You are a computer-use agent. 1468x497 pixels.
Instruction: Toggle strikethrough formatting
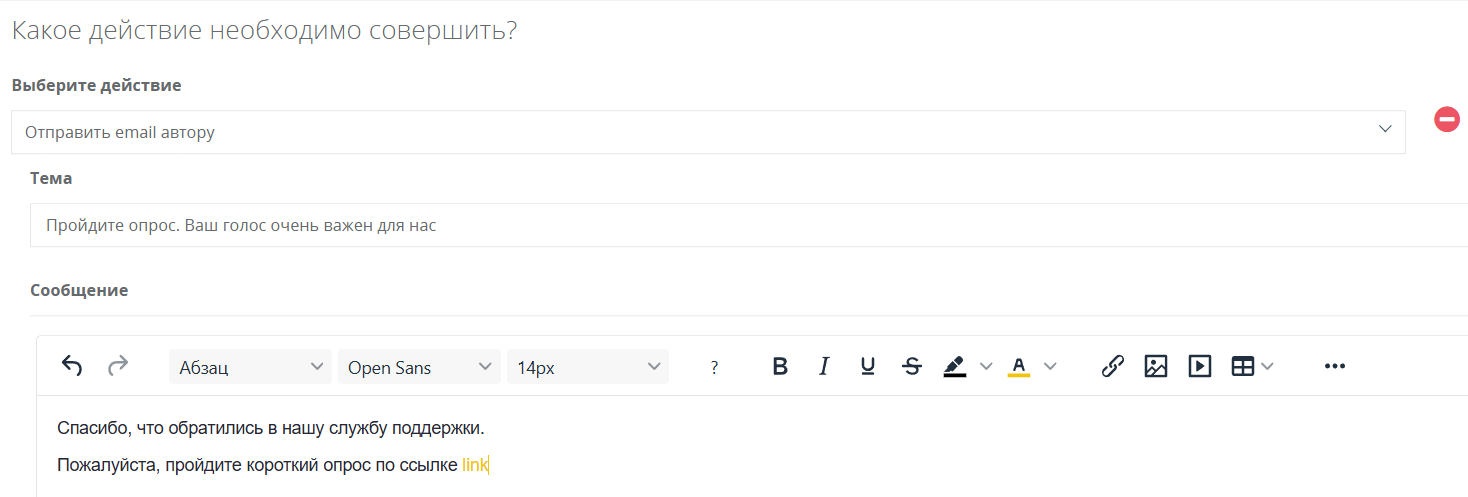pos(912,367)
